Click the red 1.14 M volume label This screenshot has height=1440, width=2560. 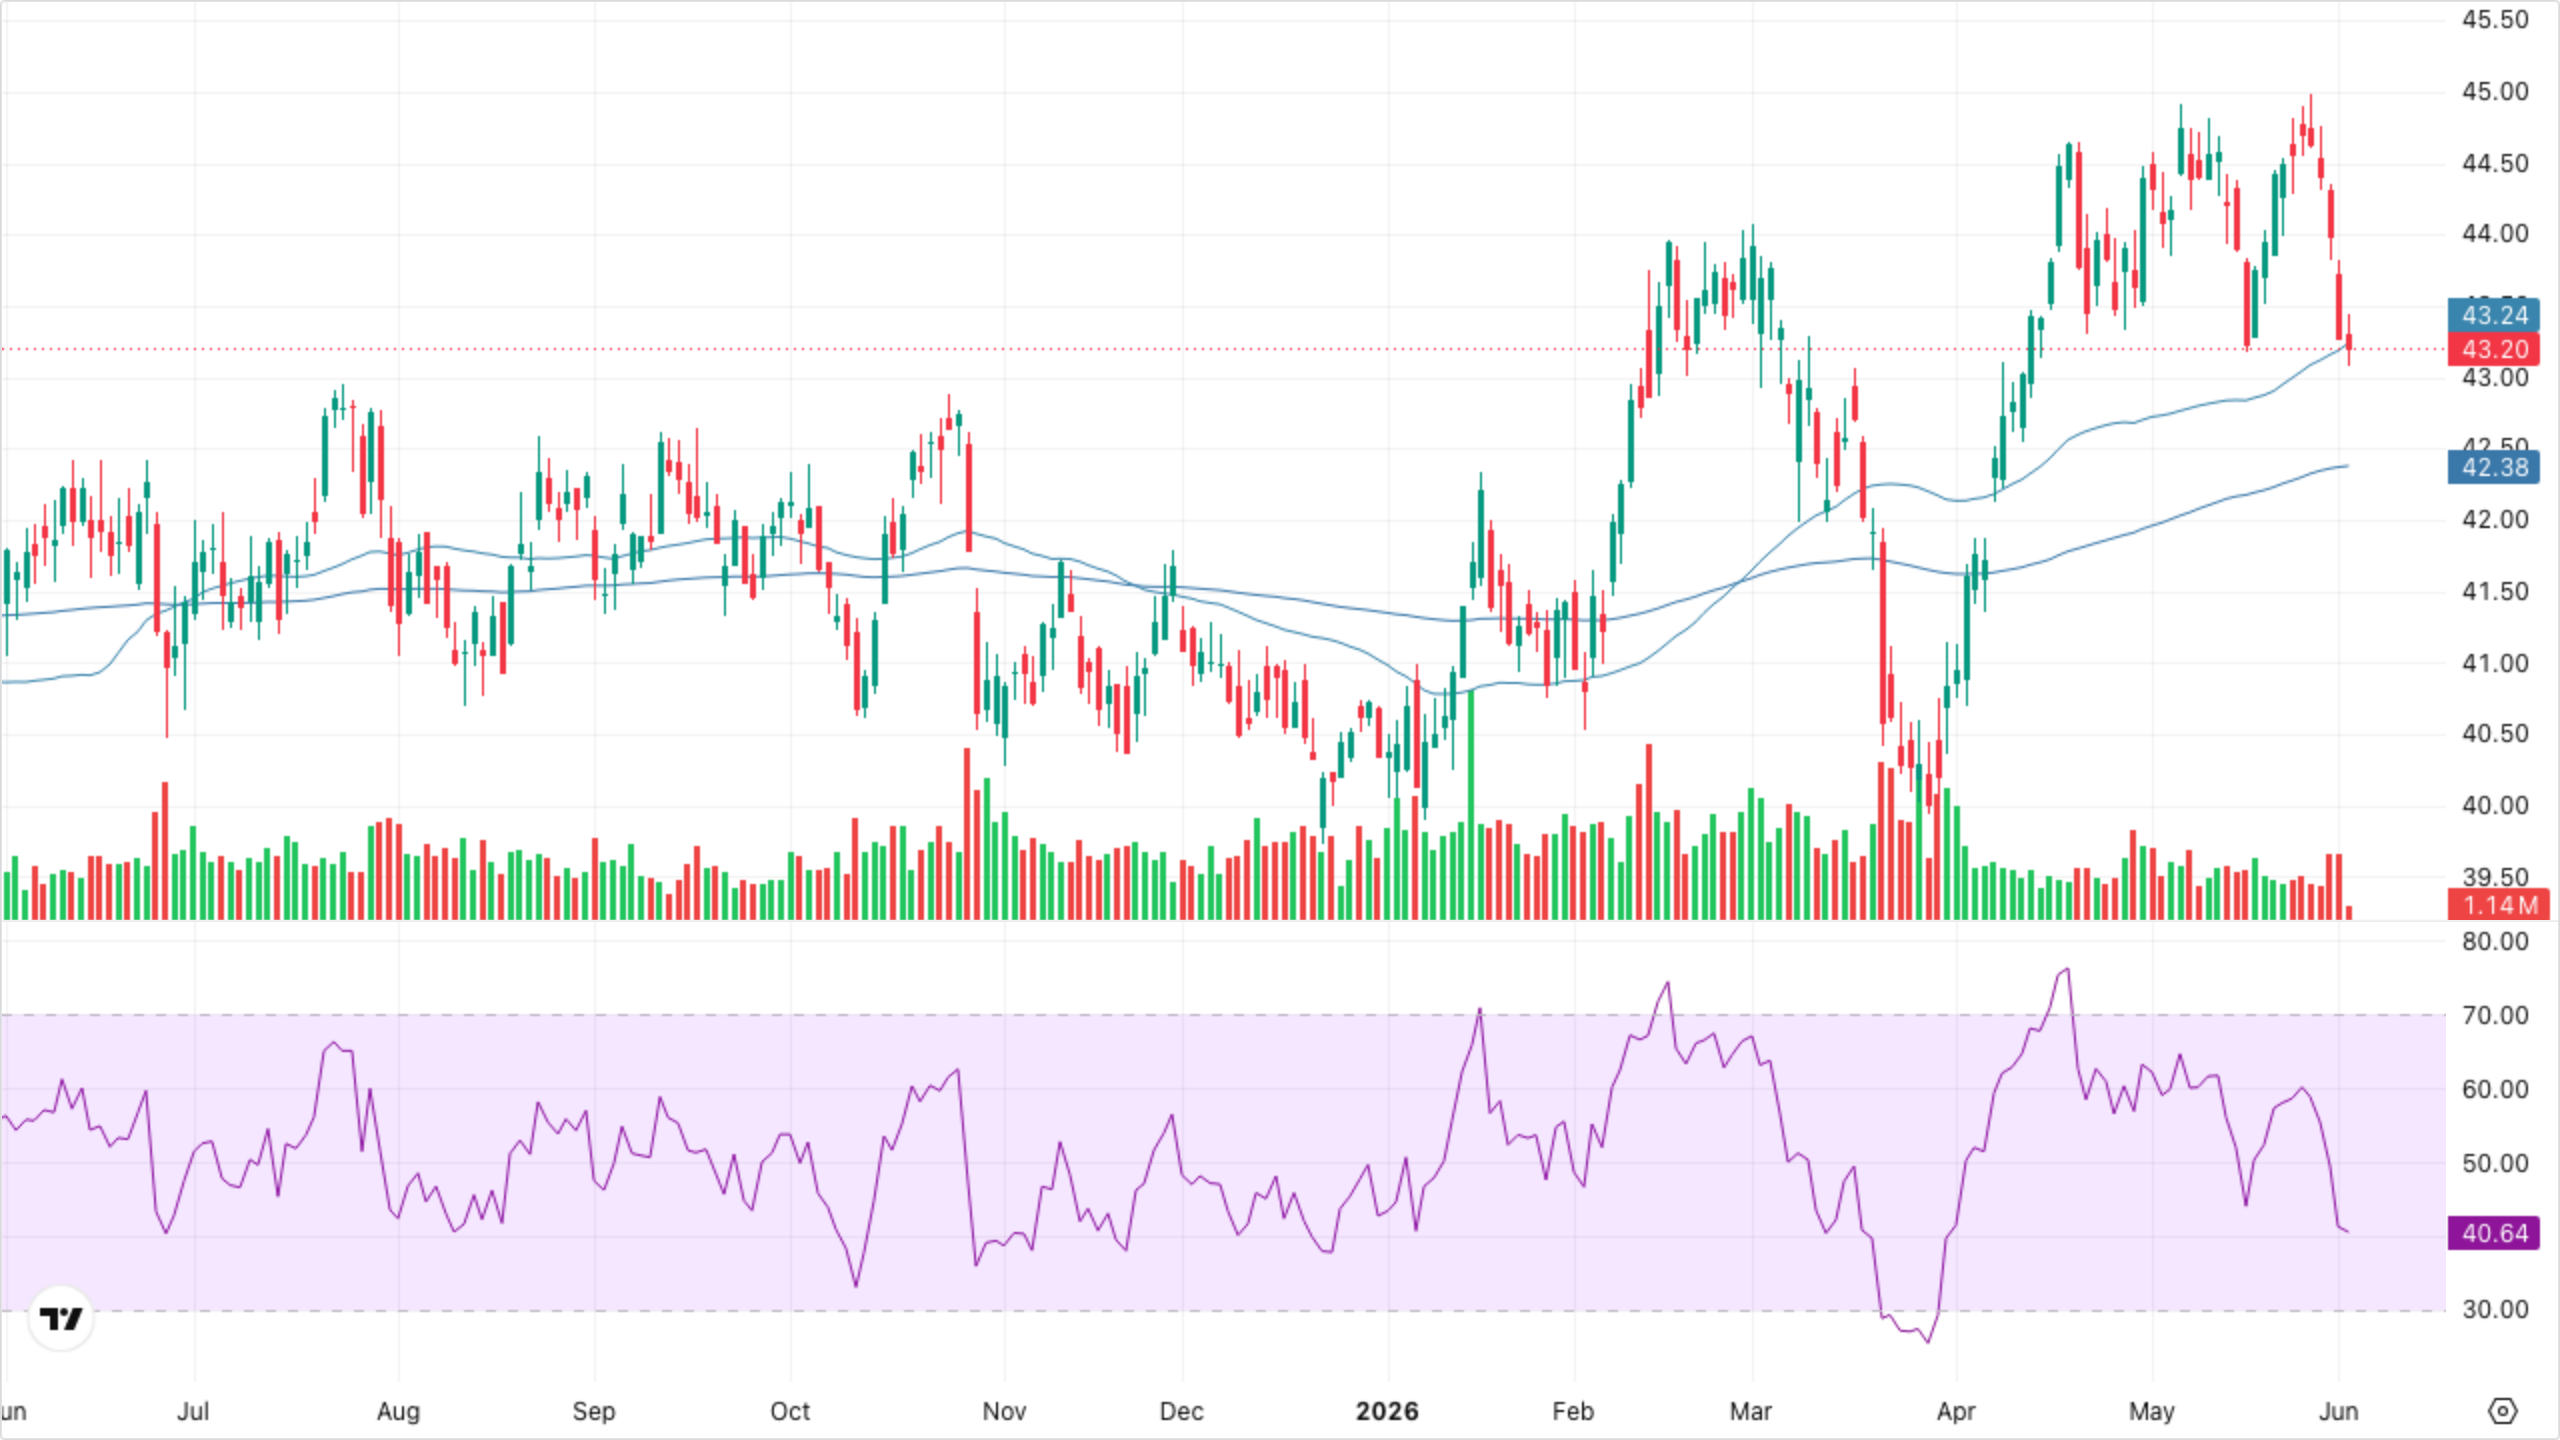point(2499,905)
